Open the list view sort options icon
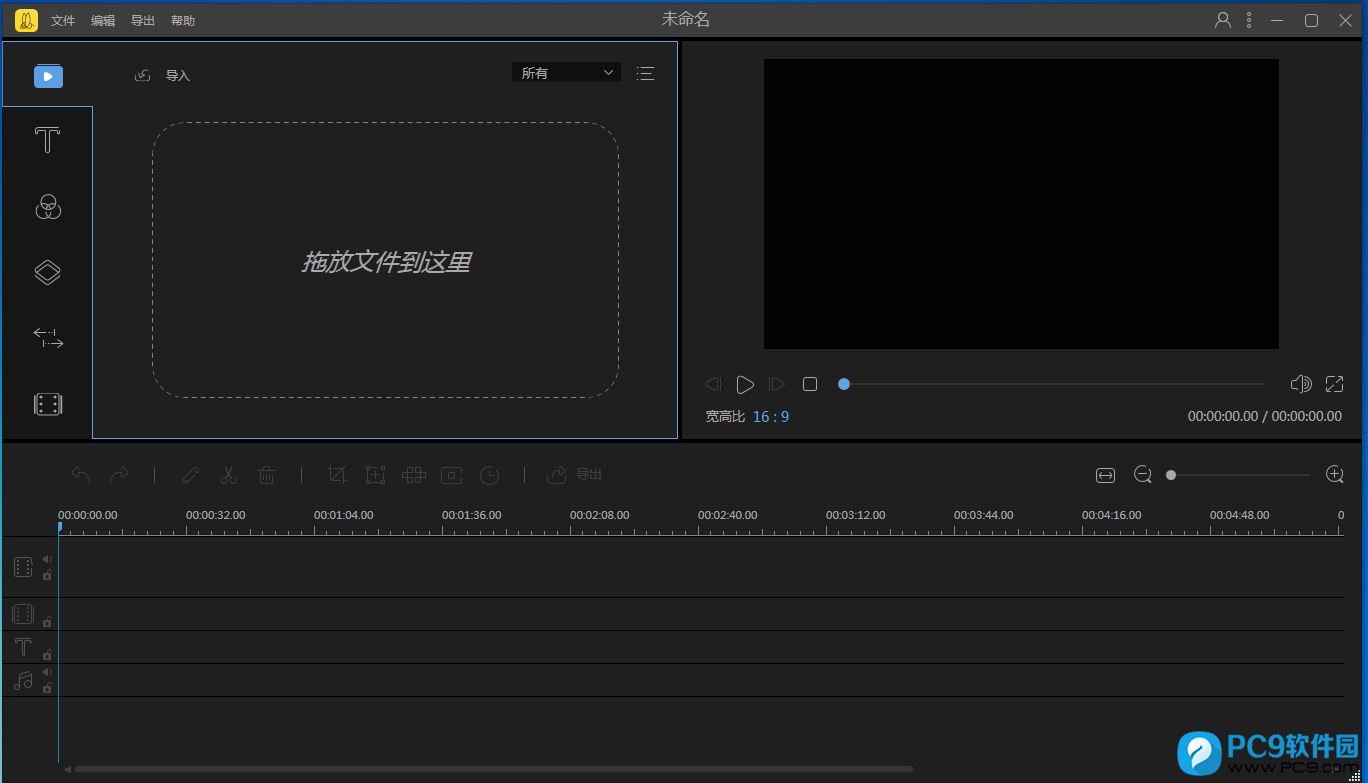The image size is (1368, 783). pyautogui.click(x=645, y=73)
